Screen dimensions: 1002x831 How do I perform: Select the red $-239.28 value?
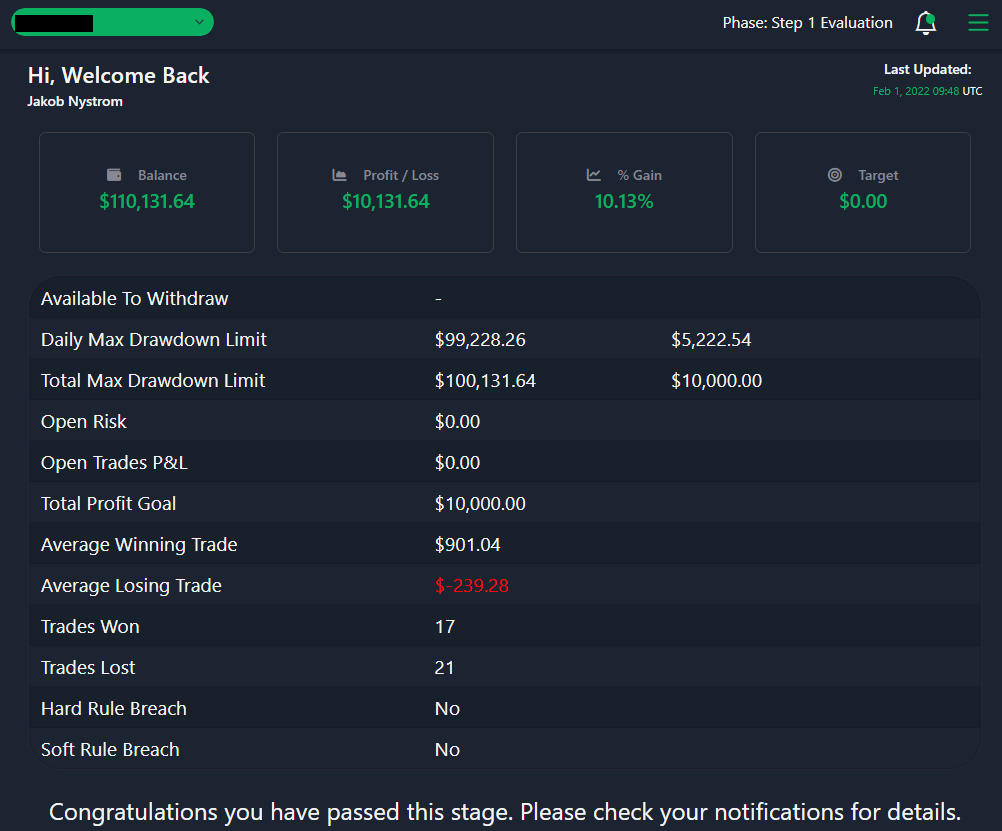tap(472, 586)
